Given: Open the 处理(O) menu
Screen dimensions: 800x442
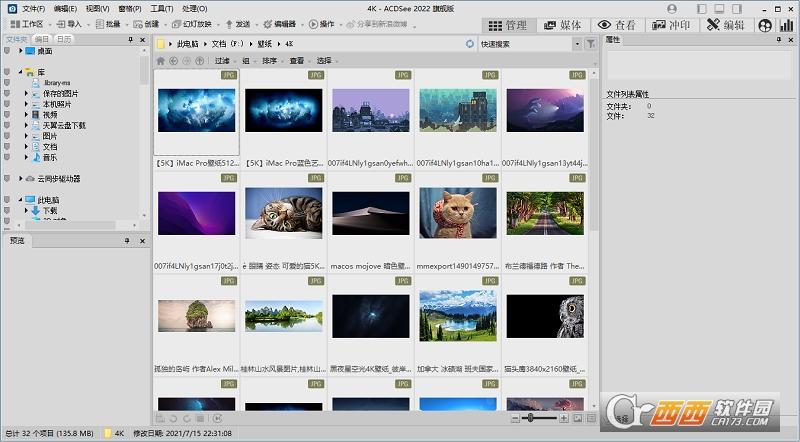Looking at the screenshot, I should click(x=194, y=9).
